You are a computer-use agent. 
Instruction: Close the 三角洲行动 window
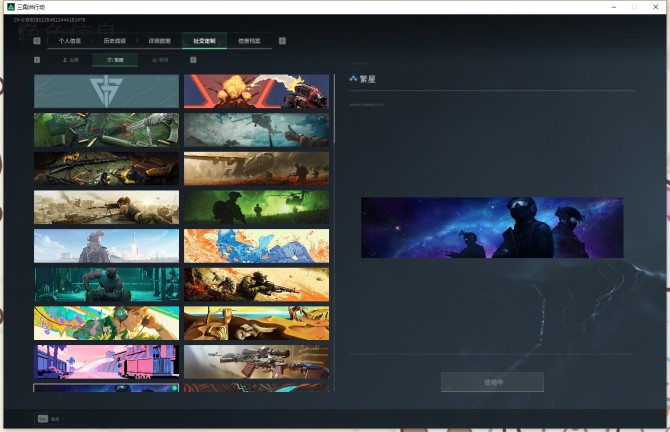tap(655, 7)
